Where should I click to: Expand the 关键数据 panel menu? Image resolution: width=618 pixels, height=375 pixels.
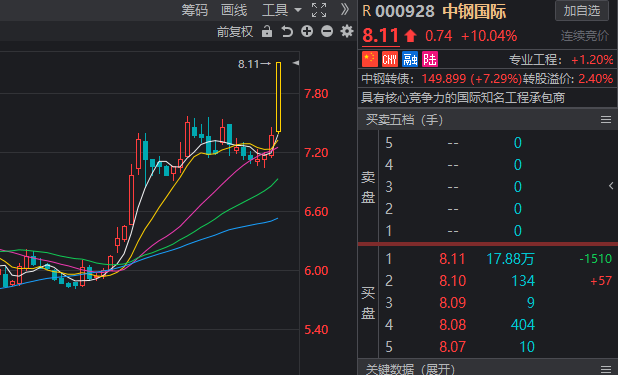click(606, 369)
